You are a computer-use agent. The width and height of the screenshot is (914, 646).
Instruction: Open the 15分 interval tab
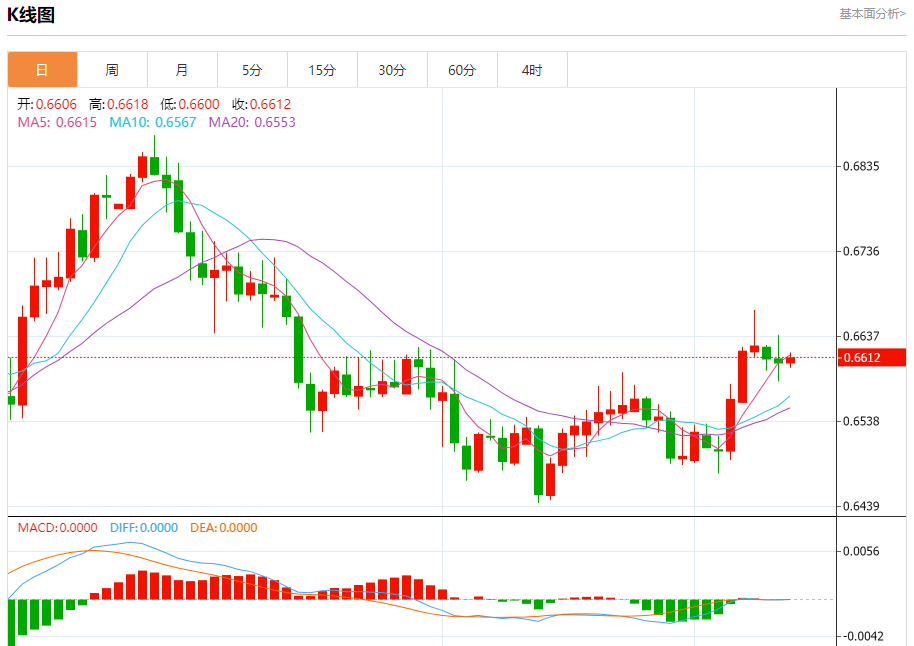pos(322,70)
